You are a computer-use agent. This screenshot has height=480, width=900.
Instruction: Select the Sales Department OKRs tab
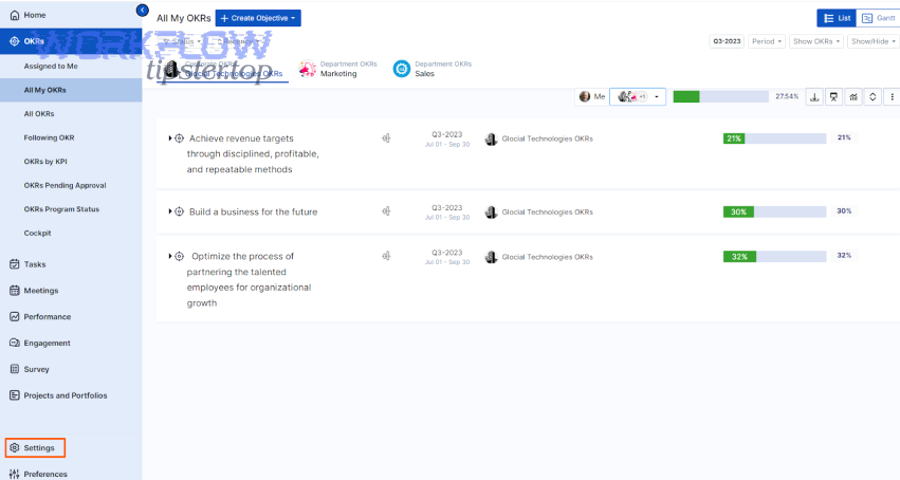[432, 69]
